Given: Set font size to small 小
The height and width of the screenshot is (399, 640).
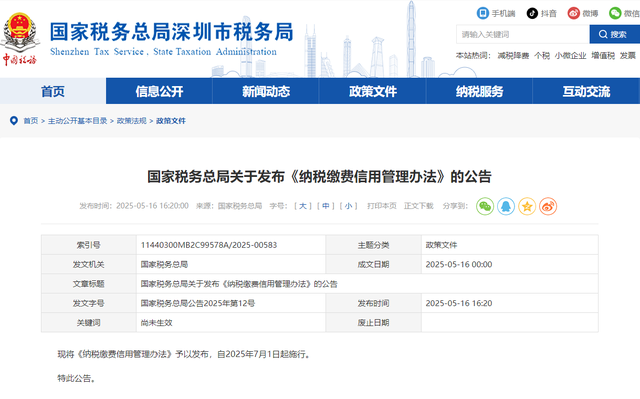Looking at the screenshot, I should click(348, 206).
